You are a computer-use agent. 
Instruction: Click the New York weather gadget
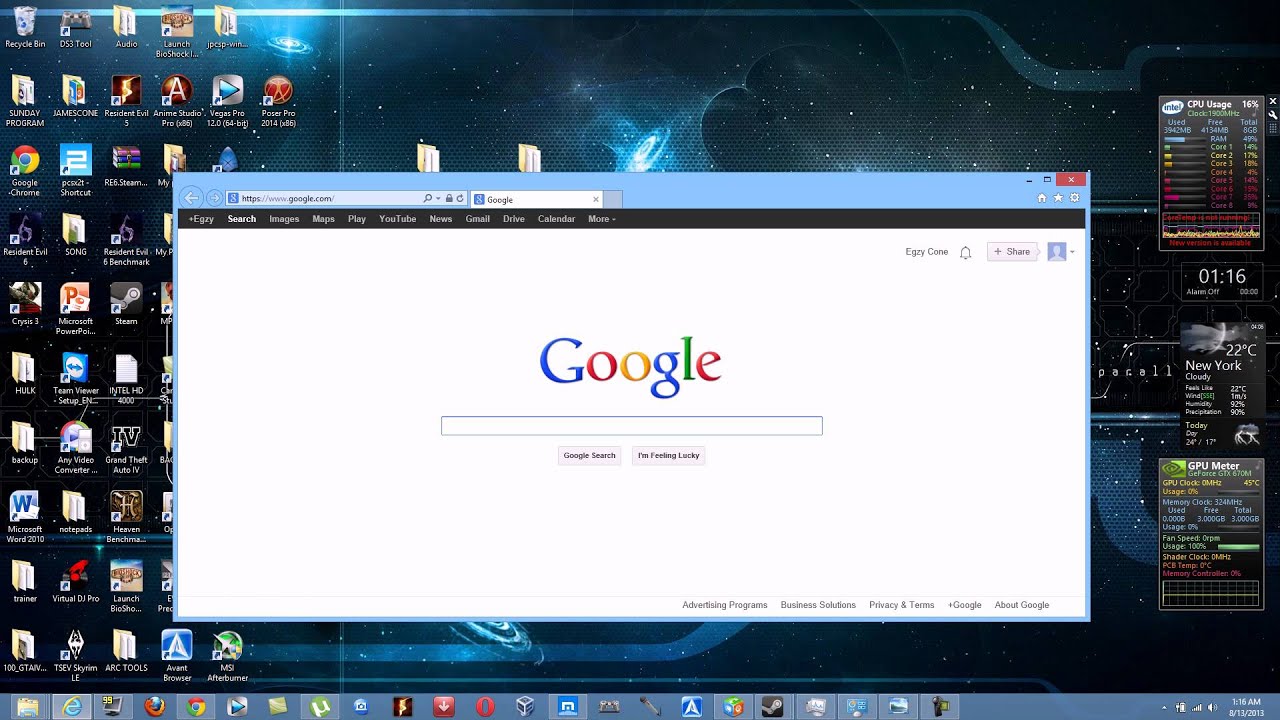pos(1222,384)
